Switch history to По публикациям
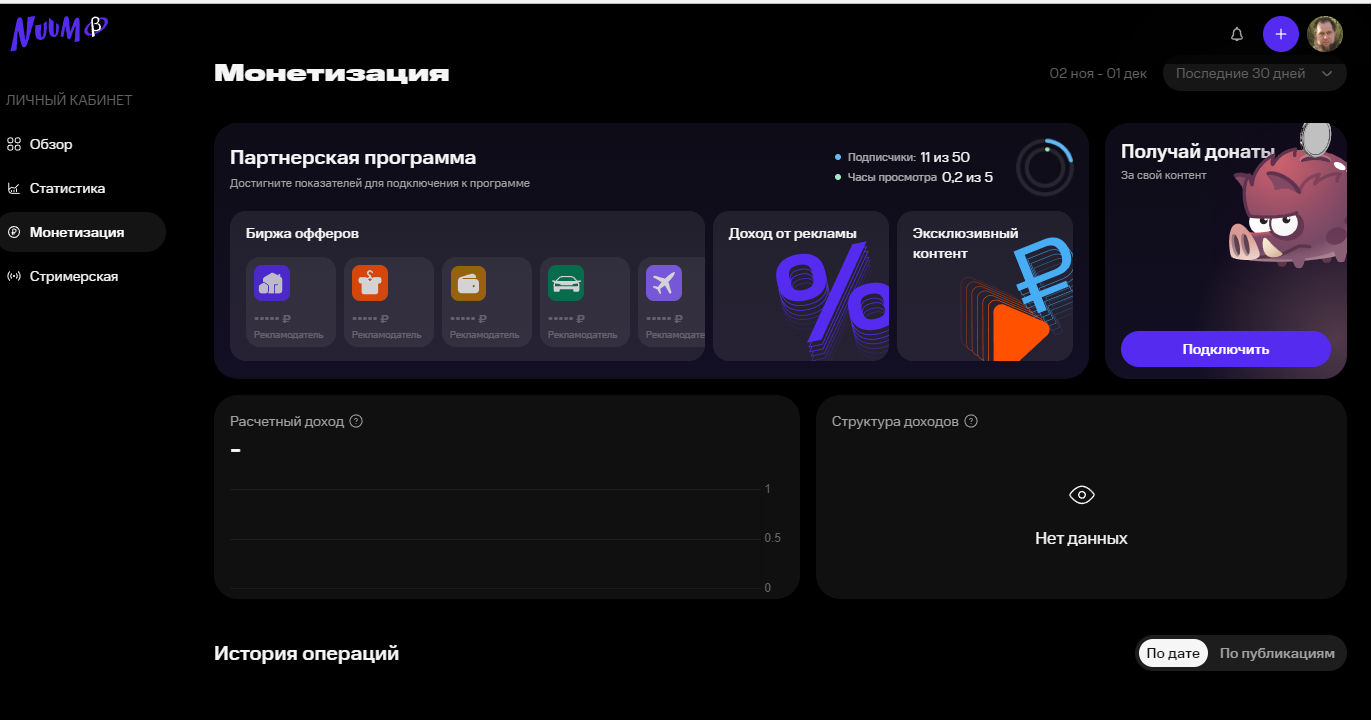 (x=1276, y=653)
